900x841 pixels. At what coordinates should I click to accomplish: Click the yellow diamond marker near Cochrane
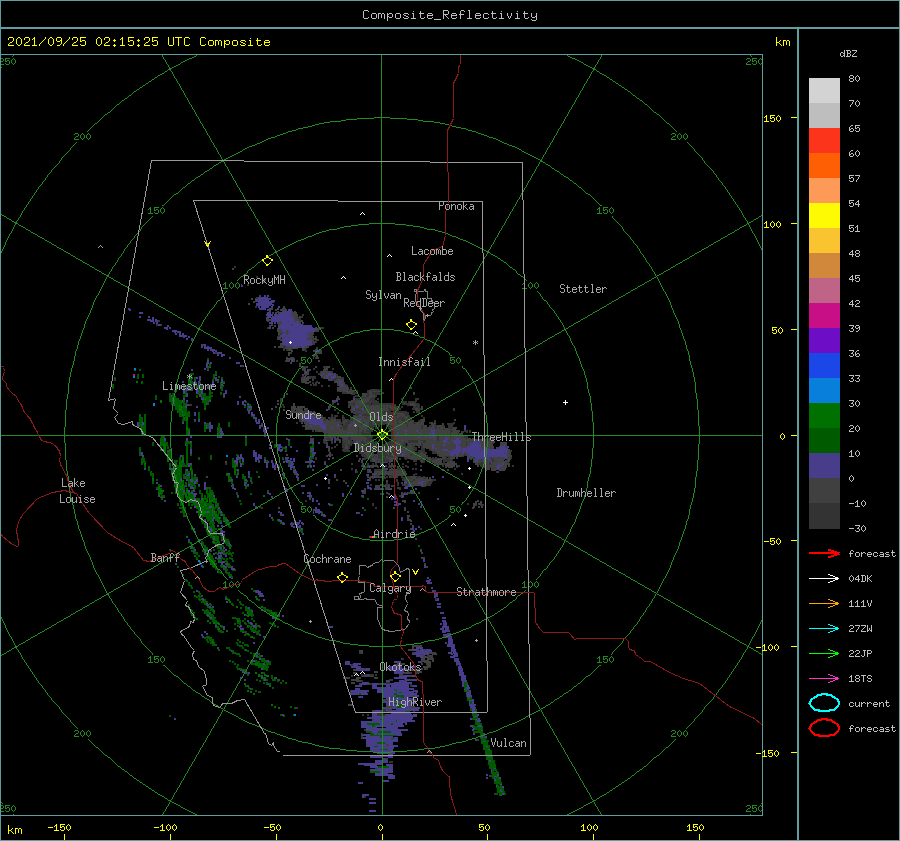[x=343, y=577]
